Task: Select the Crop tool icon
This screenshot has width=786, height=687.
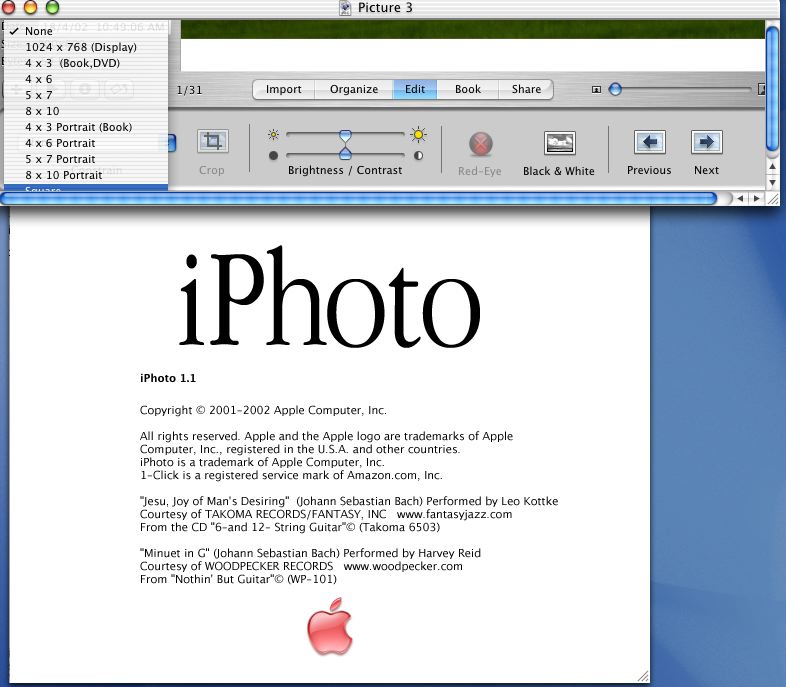Action: 213,141
